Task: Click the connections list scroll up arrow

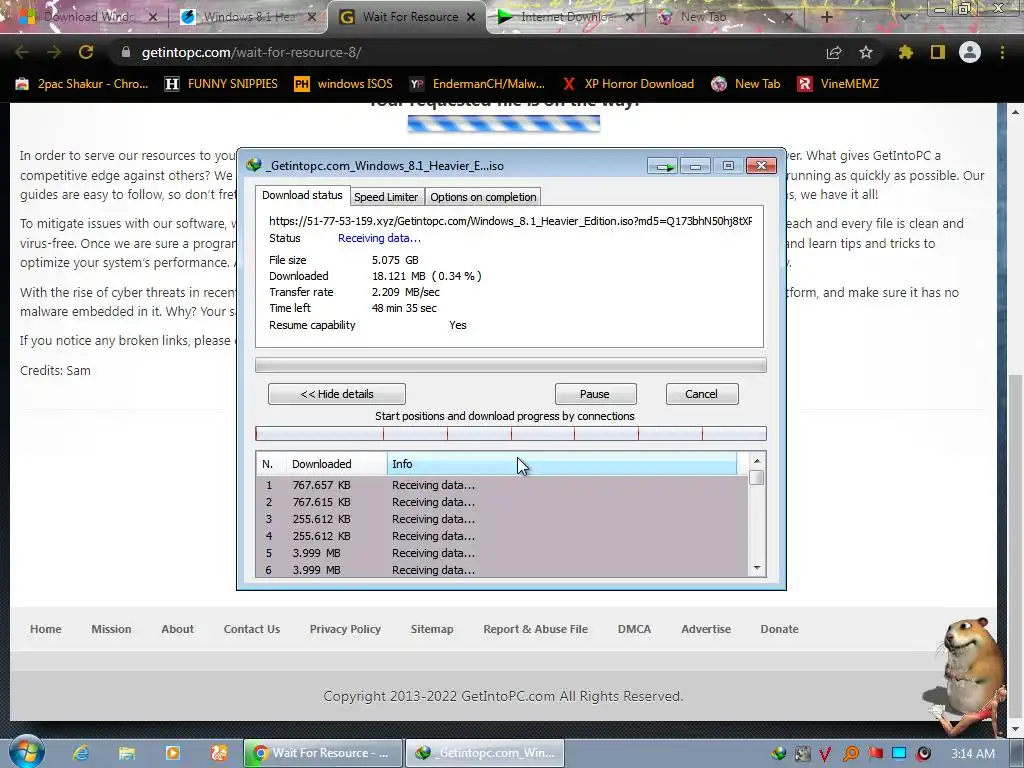Action: 757,460
